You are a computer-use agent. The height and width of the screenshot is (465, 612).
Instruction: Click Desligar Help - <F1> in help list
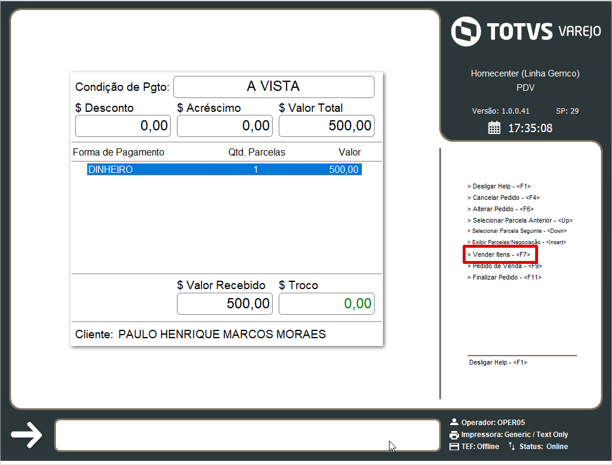pyautogui.click(x=499, y=186)
